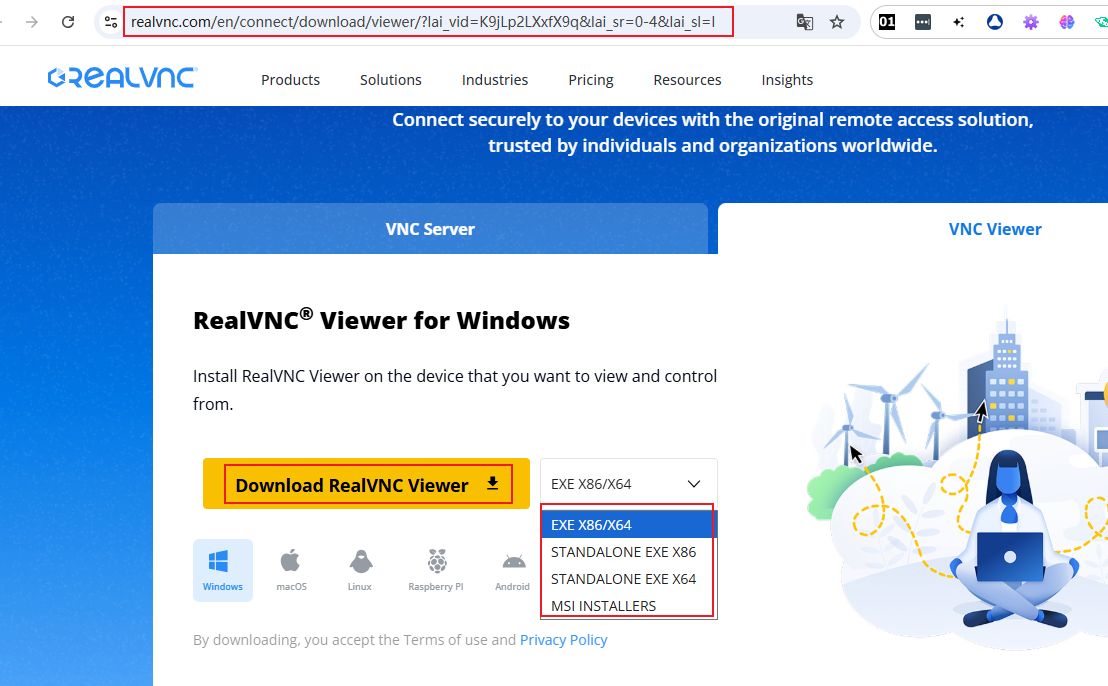Pick the Linux platform icon

[x=360, y=570]
